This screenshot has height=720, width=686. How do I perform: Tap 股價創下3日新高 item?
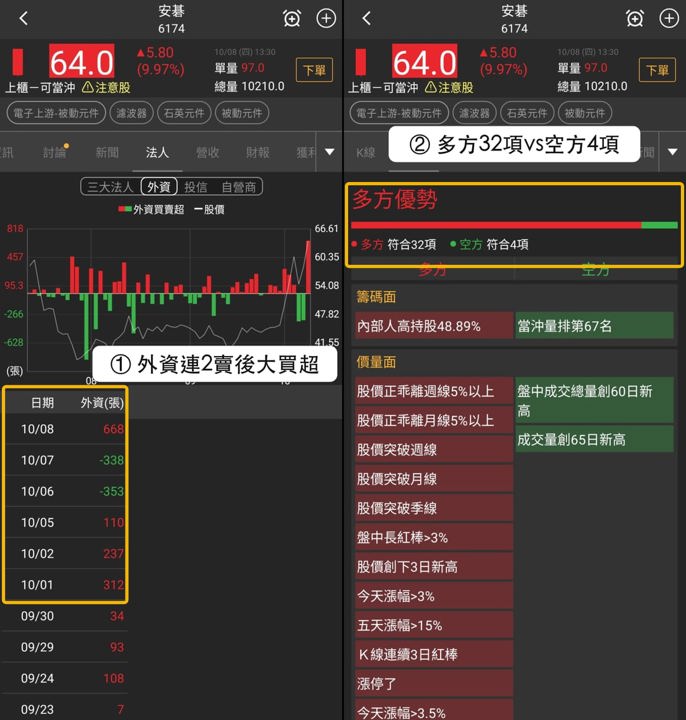pos(434,567)
